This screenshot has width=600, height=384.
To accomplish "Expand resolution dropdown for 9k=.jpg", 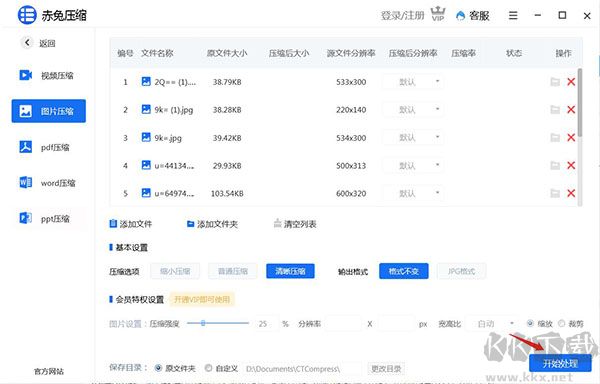I will [x=413, y=137].
